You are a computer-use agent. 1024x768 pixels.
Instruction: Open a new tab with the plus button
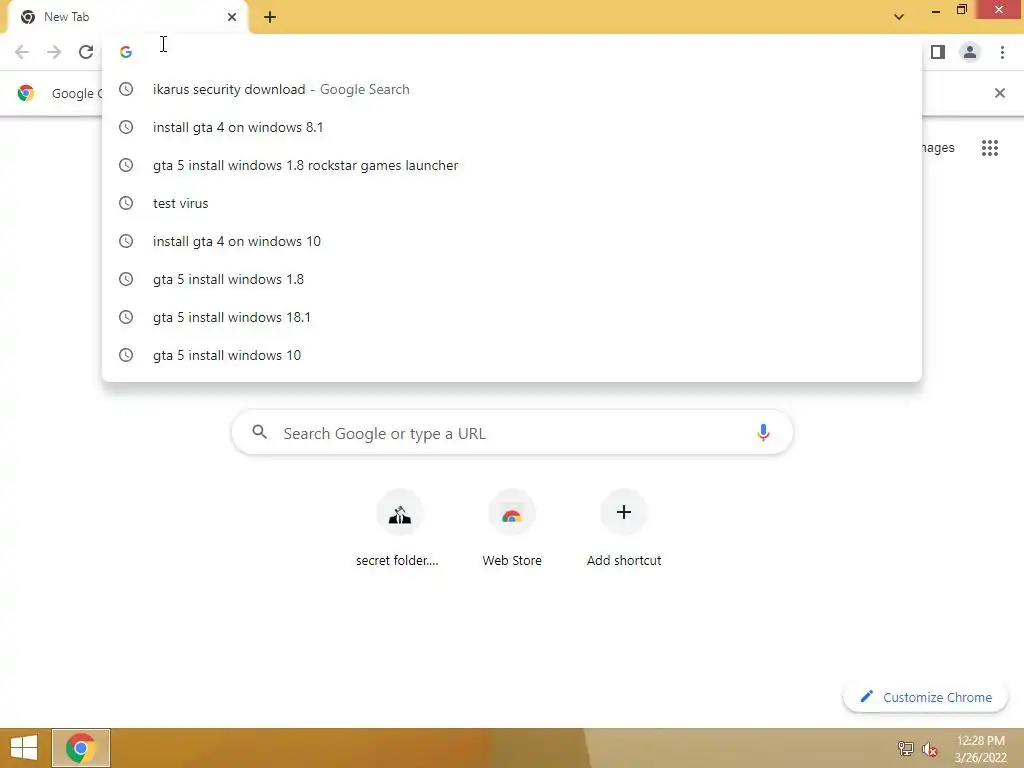(270, 17)
